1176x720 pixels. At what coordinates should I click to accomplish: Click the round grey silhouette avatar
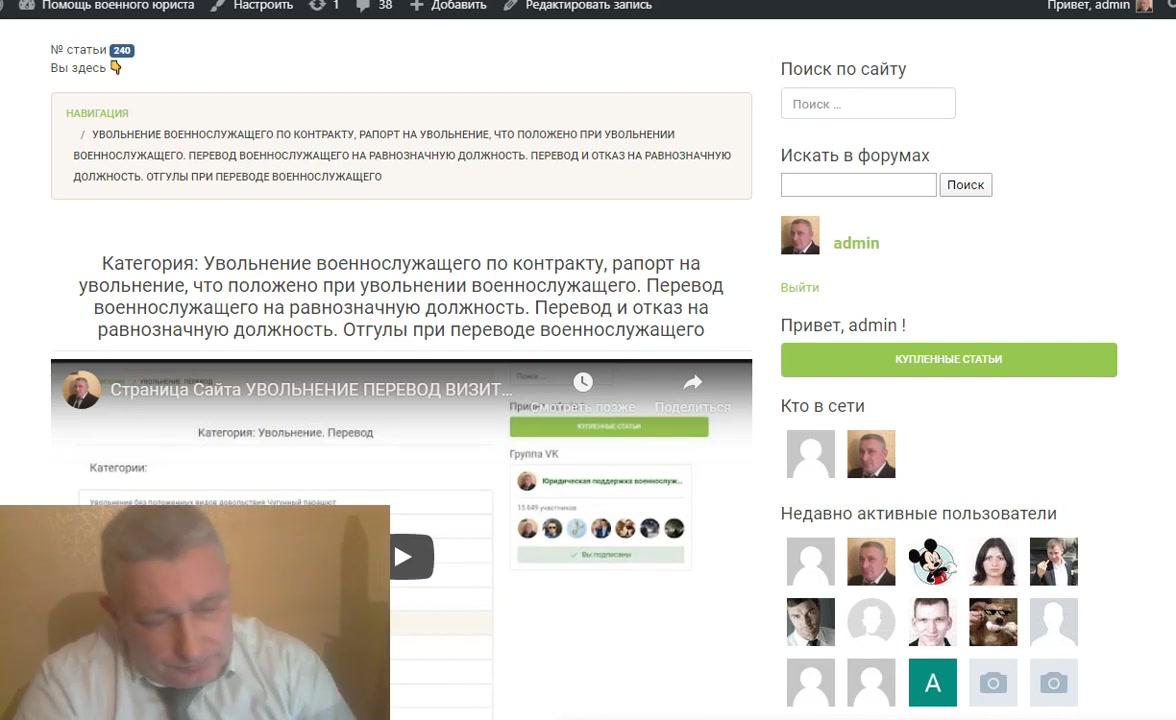pos(871,622)
